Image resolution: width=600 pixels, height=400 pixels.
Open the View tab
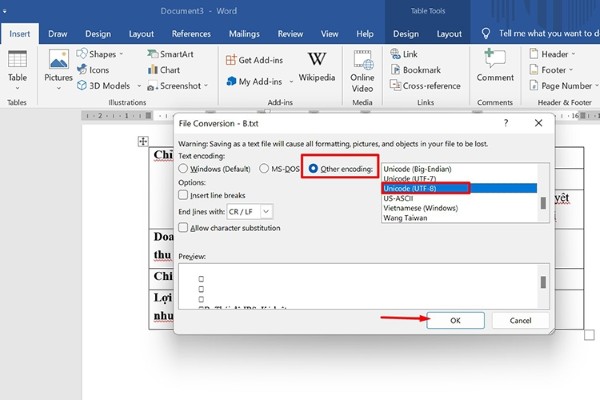pyautogui.click(x=329, y=34)
